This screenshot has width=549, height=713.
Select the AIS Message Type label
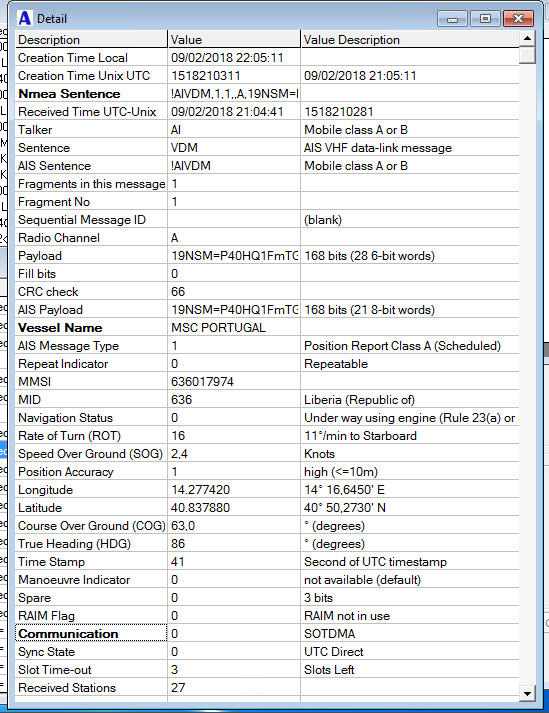click(68, 346)
